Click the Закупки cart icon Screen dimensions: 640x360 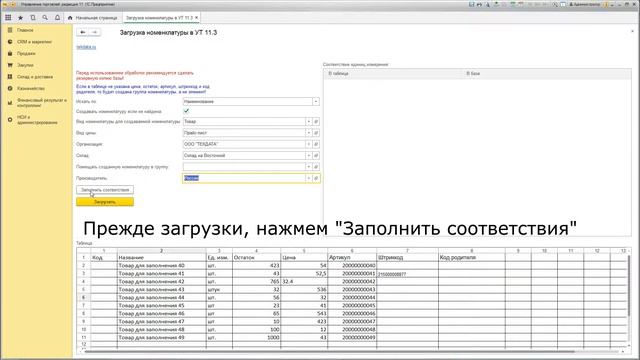10,65
